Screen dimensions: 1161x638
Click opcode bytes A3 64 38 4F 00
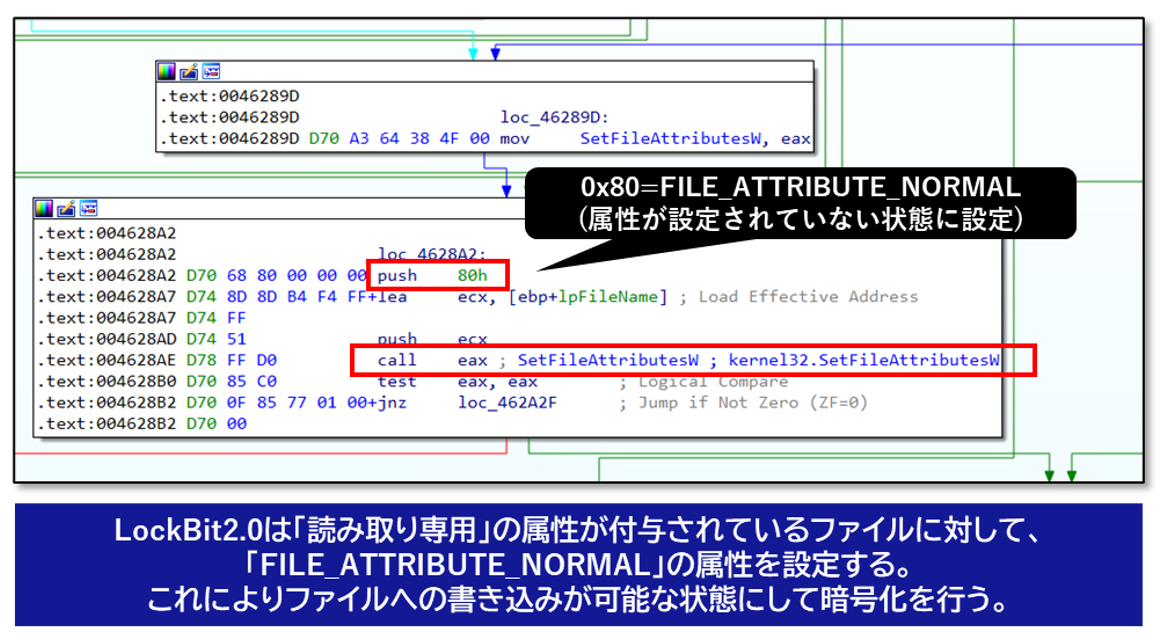coord(419,138)
